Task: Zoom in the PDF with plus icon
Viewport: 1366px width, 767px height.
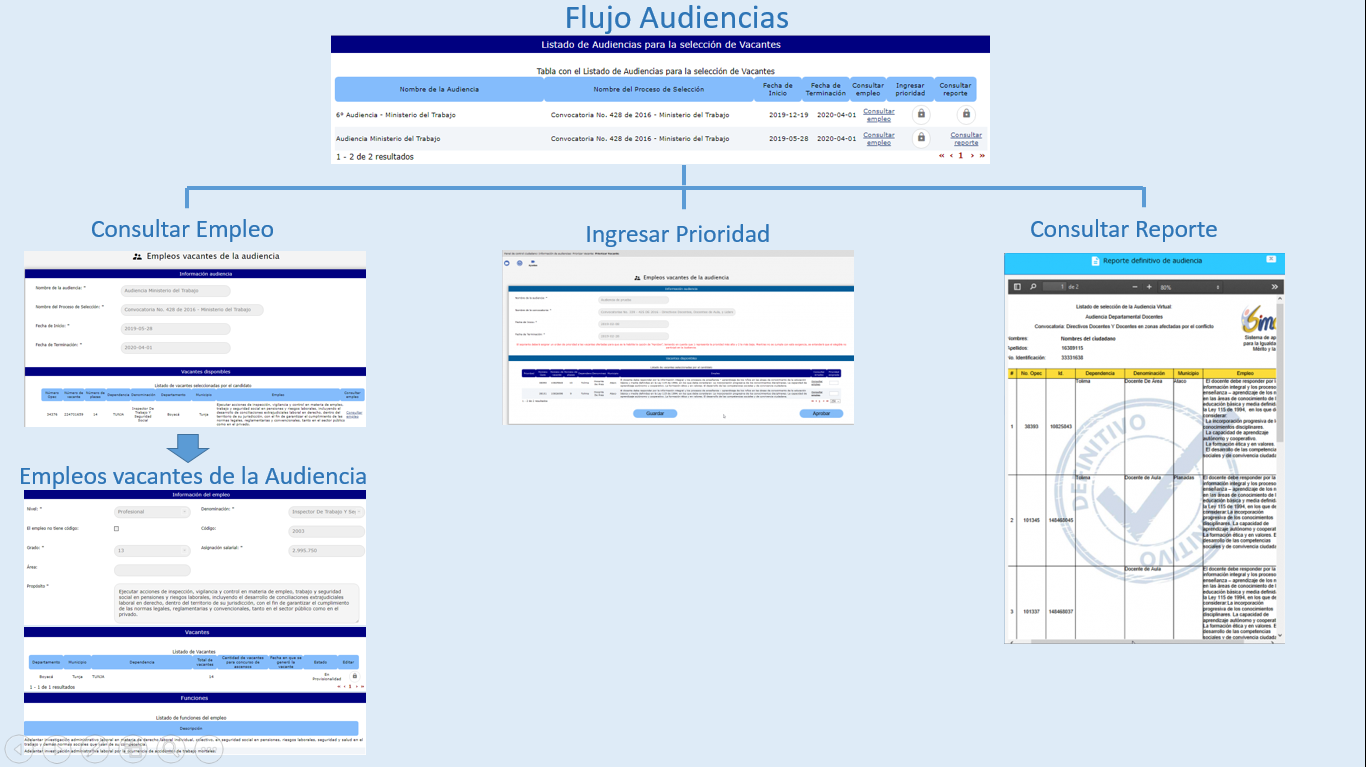Action: 1149,287
